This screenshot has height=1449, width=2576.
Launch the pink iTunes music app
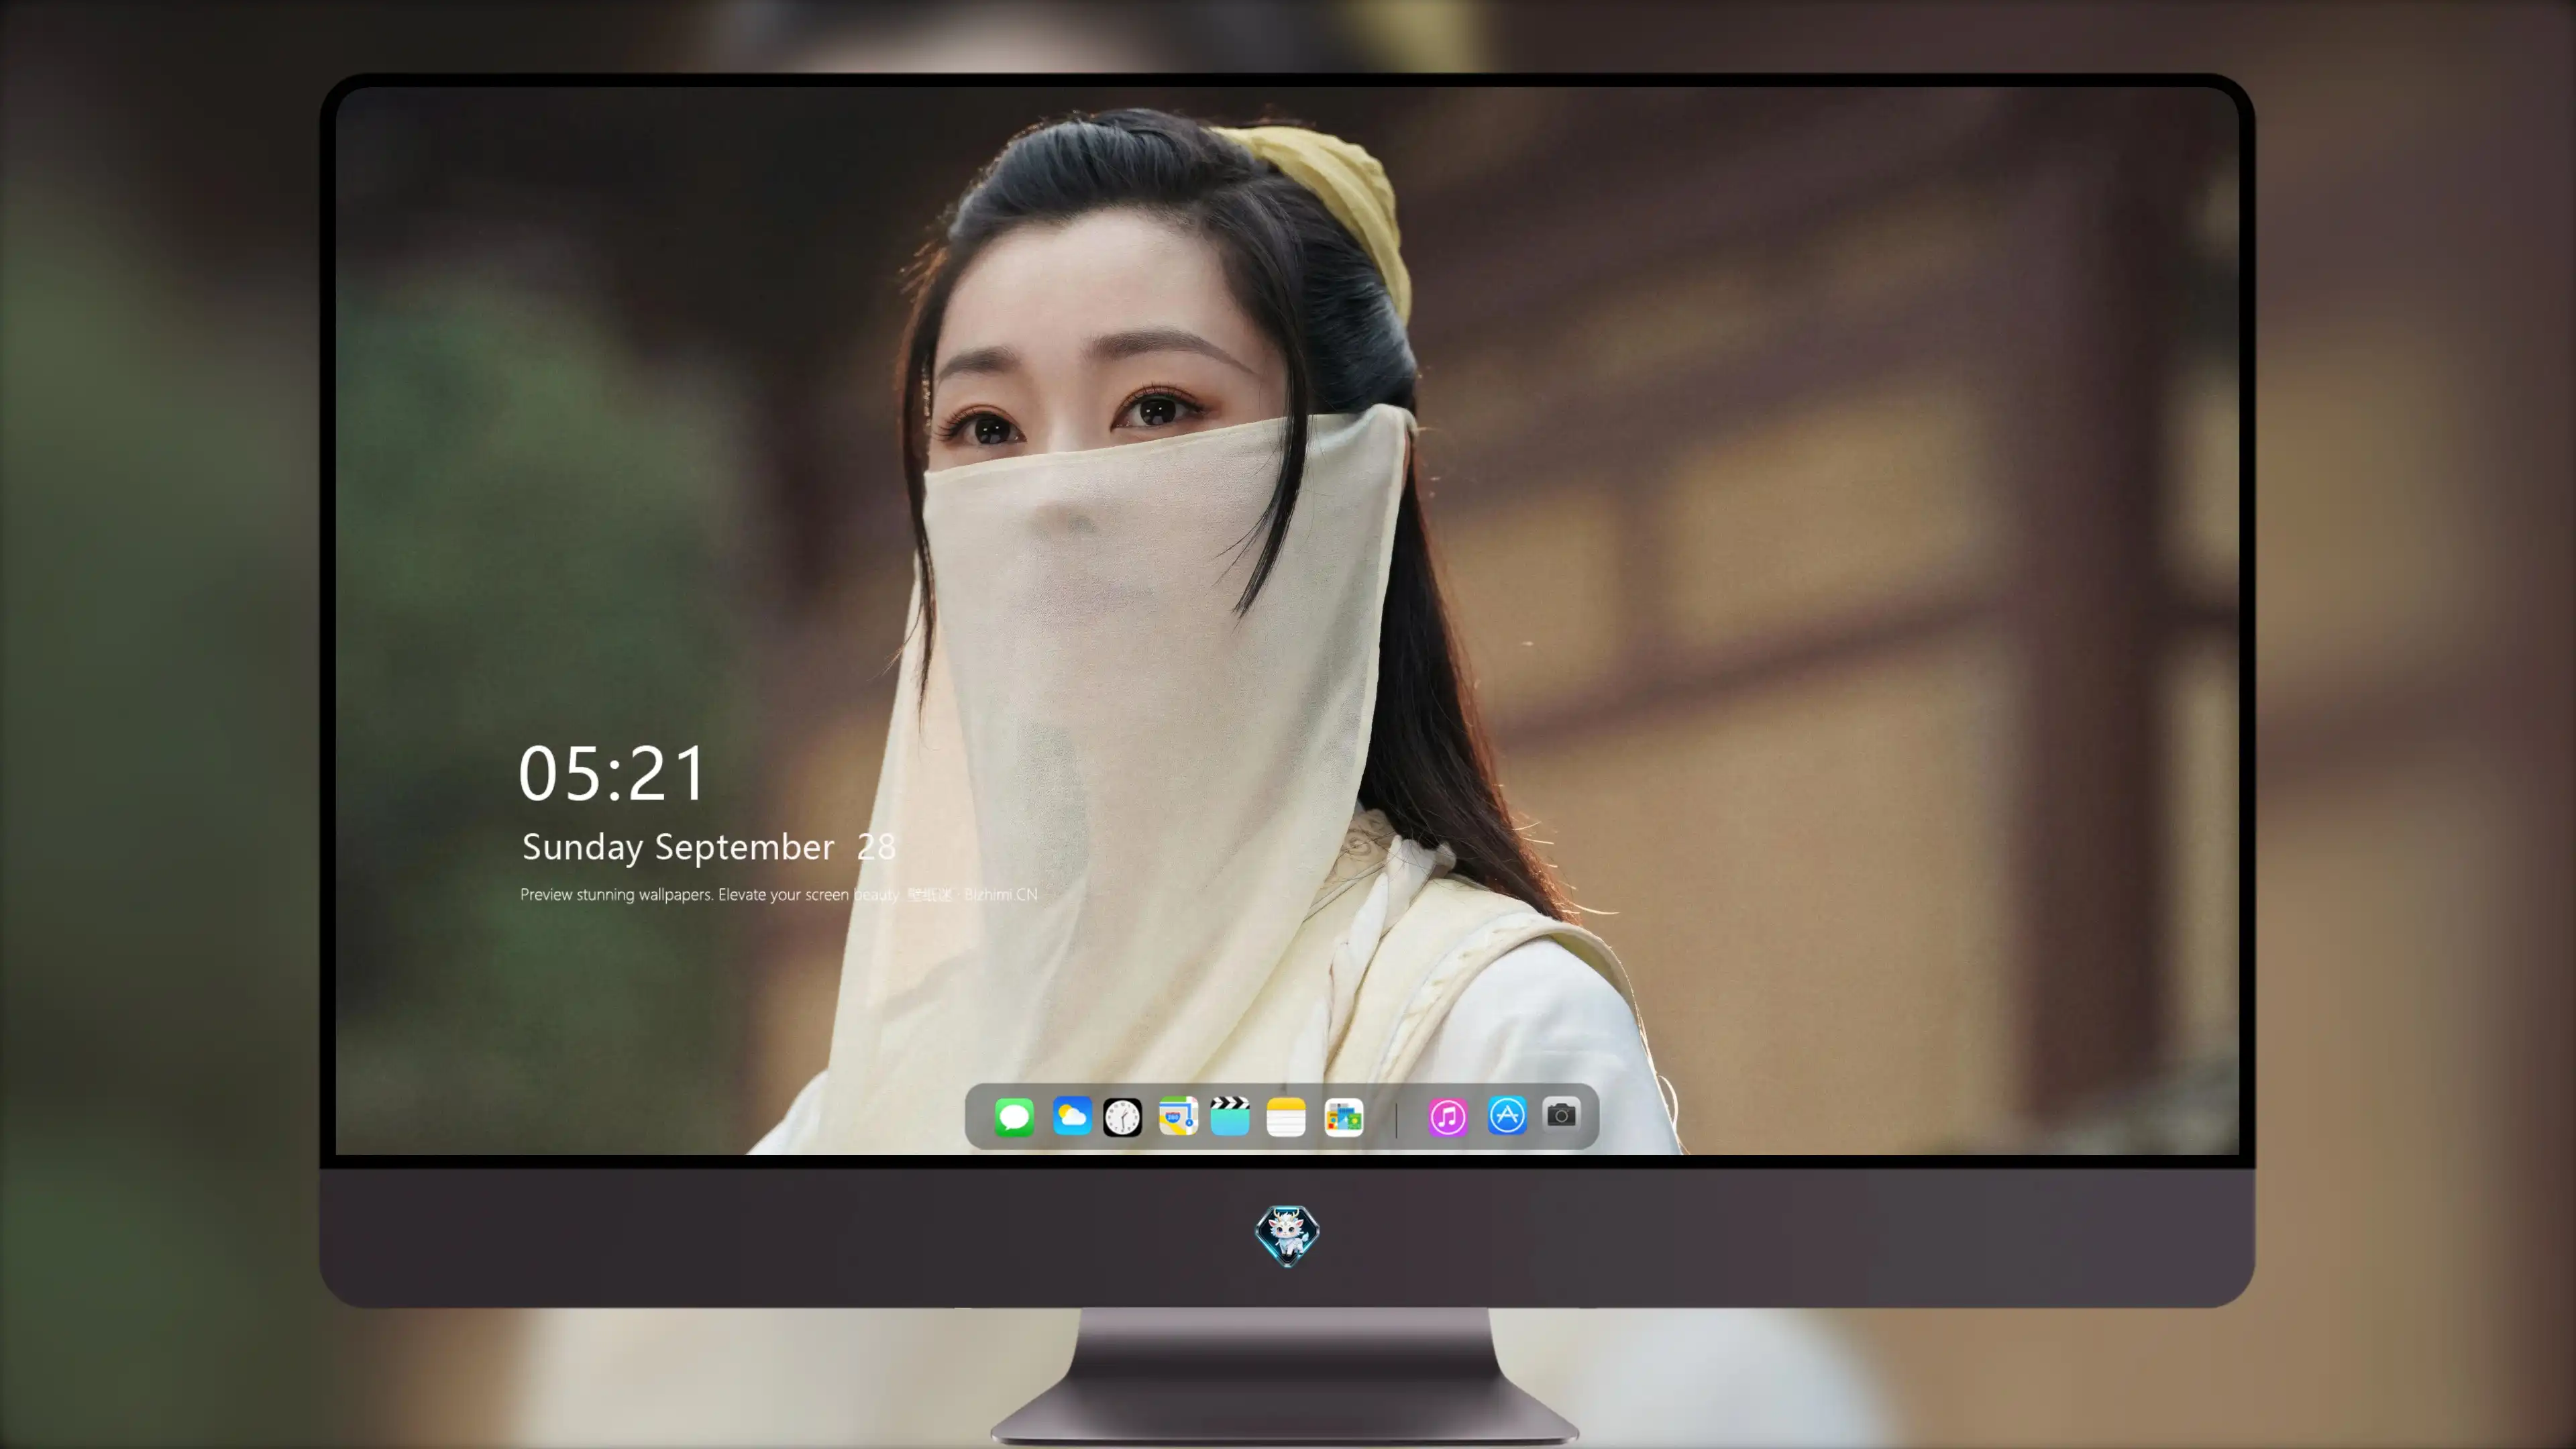point(1448,1117)
